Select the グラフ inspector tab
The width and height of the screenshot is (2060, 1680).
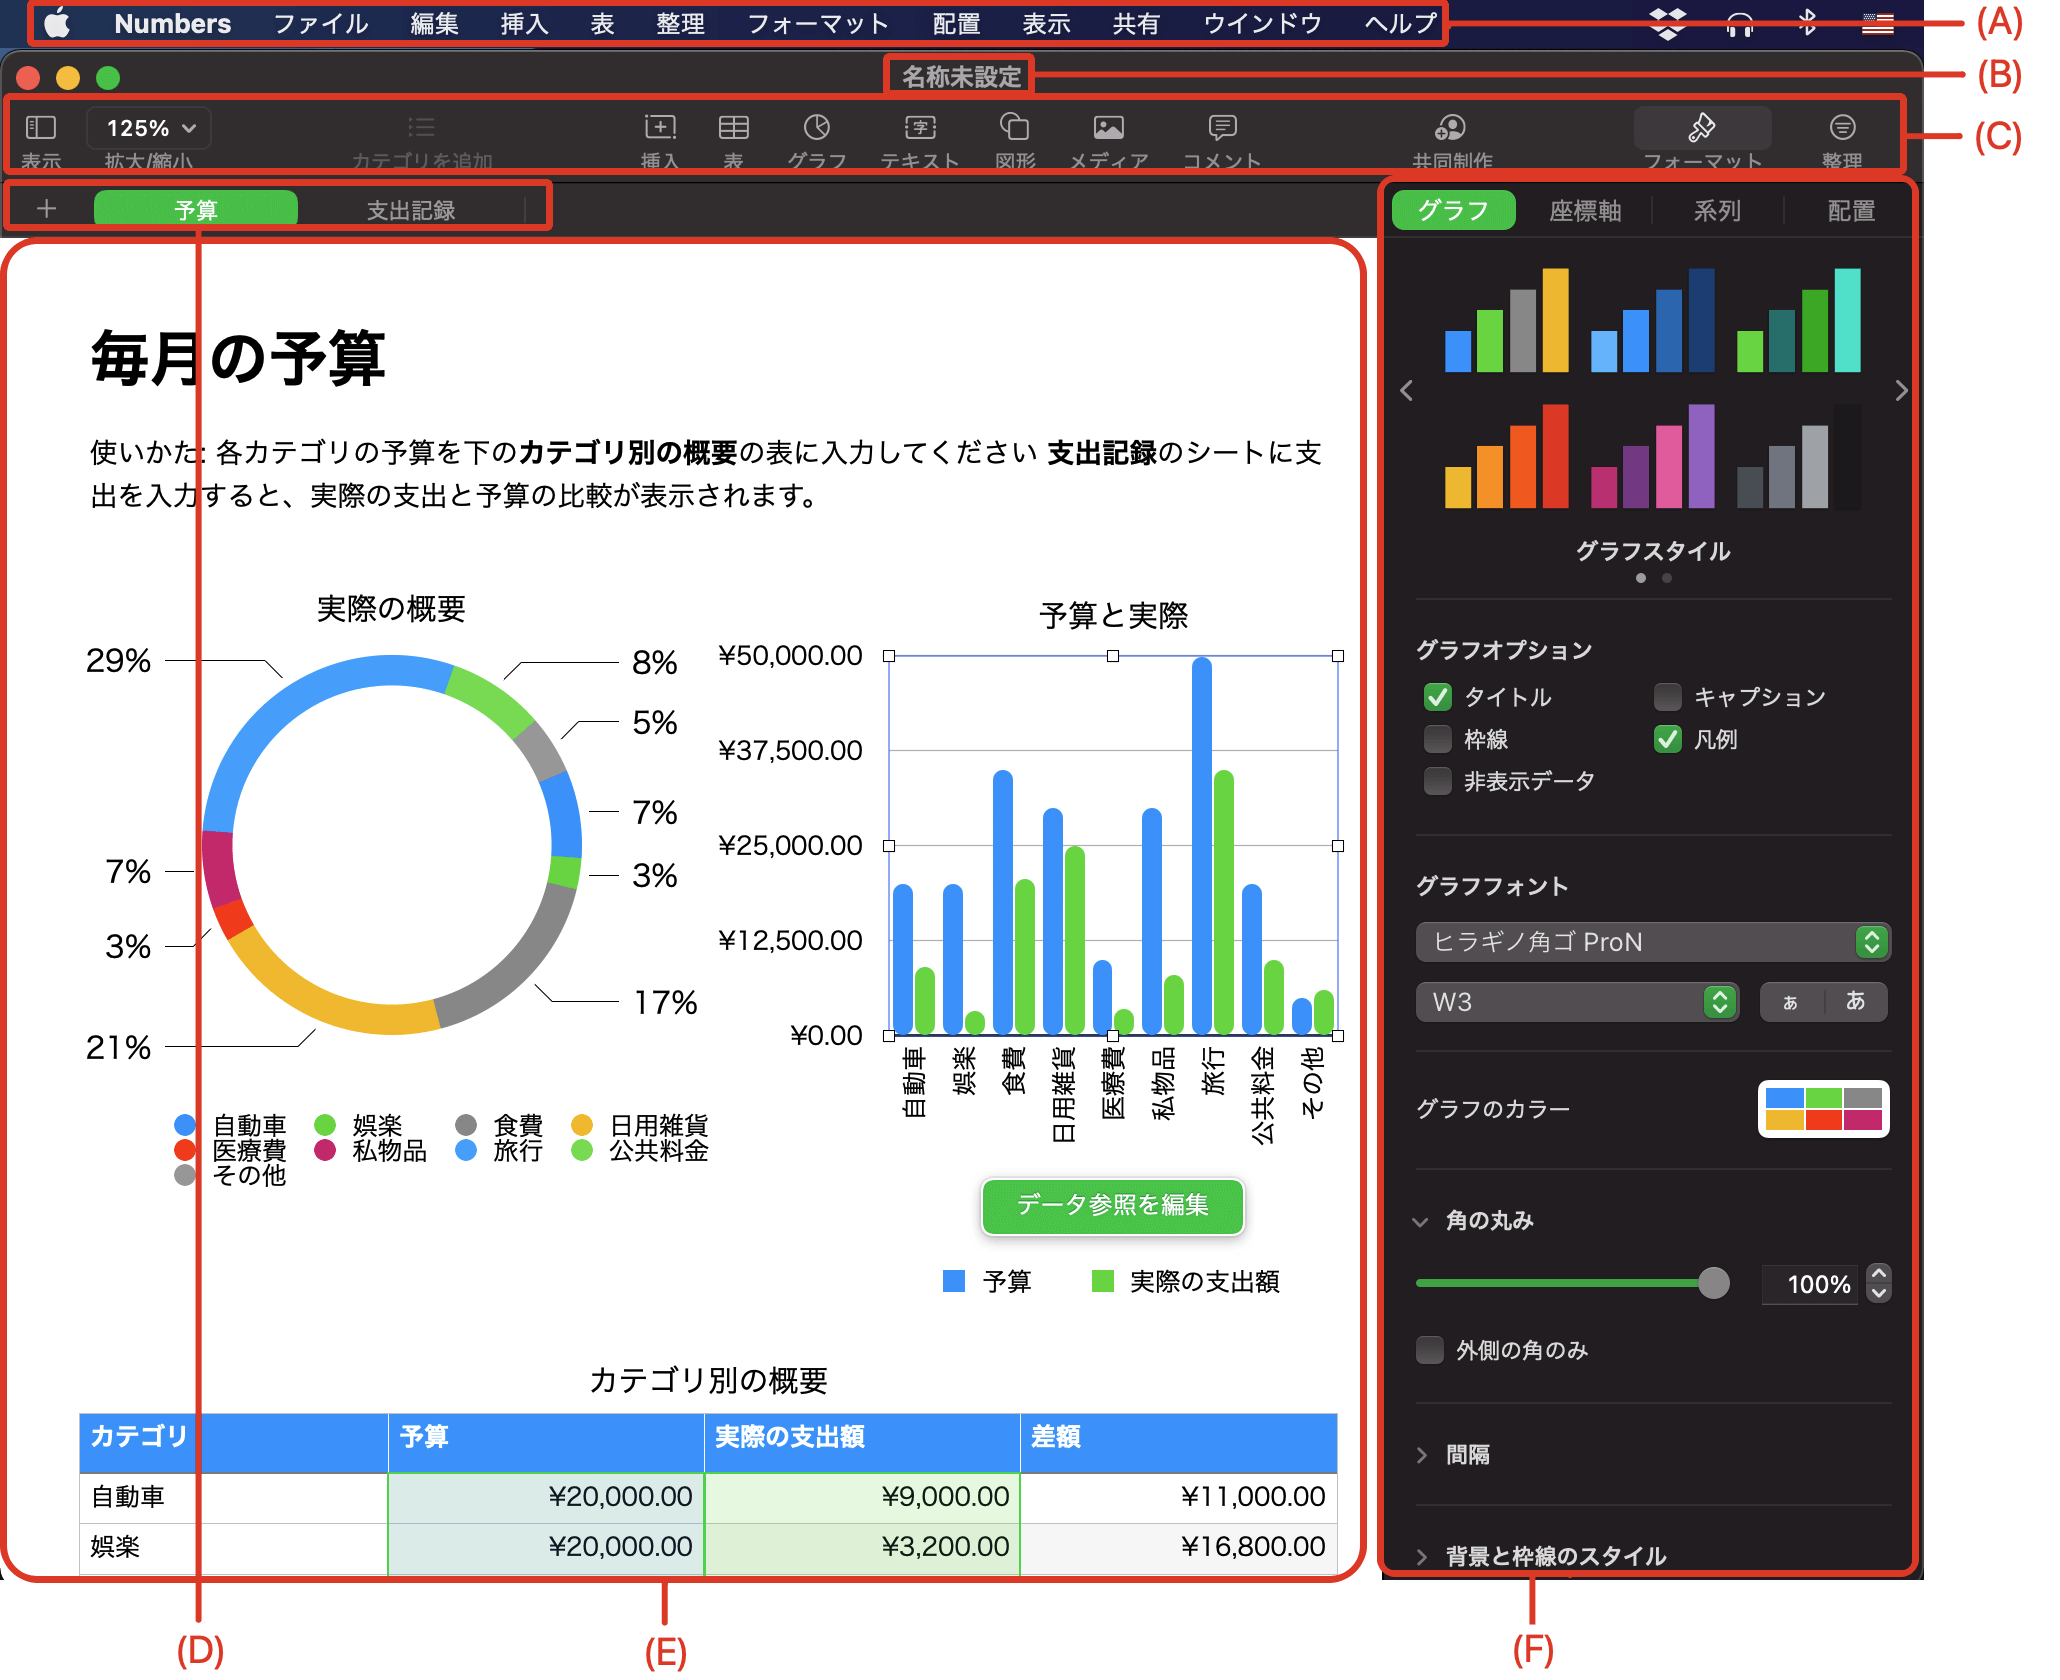pos(1453,210)
